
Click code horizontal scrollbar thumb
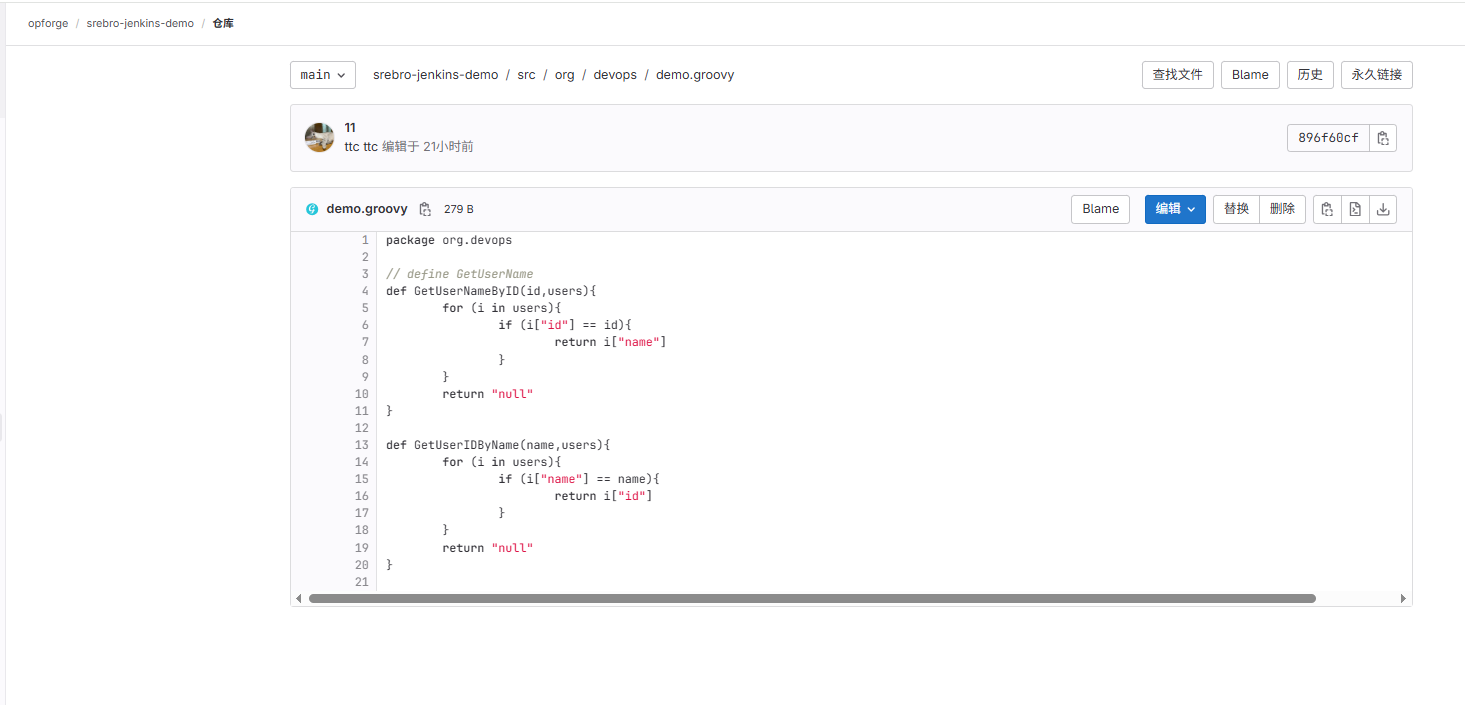812,598
